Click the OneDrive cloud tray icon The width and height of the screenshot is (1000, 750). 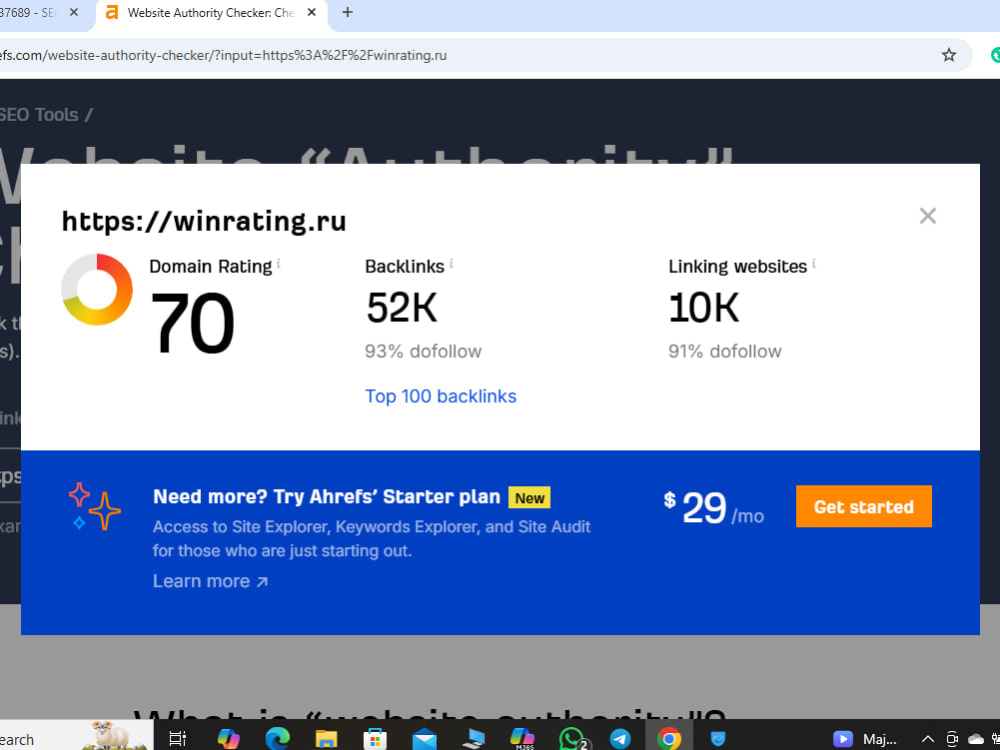tap(976, 739)
